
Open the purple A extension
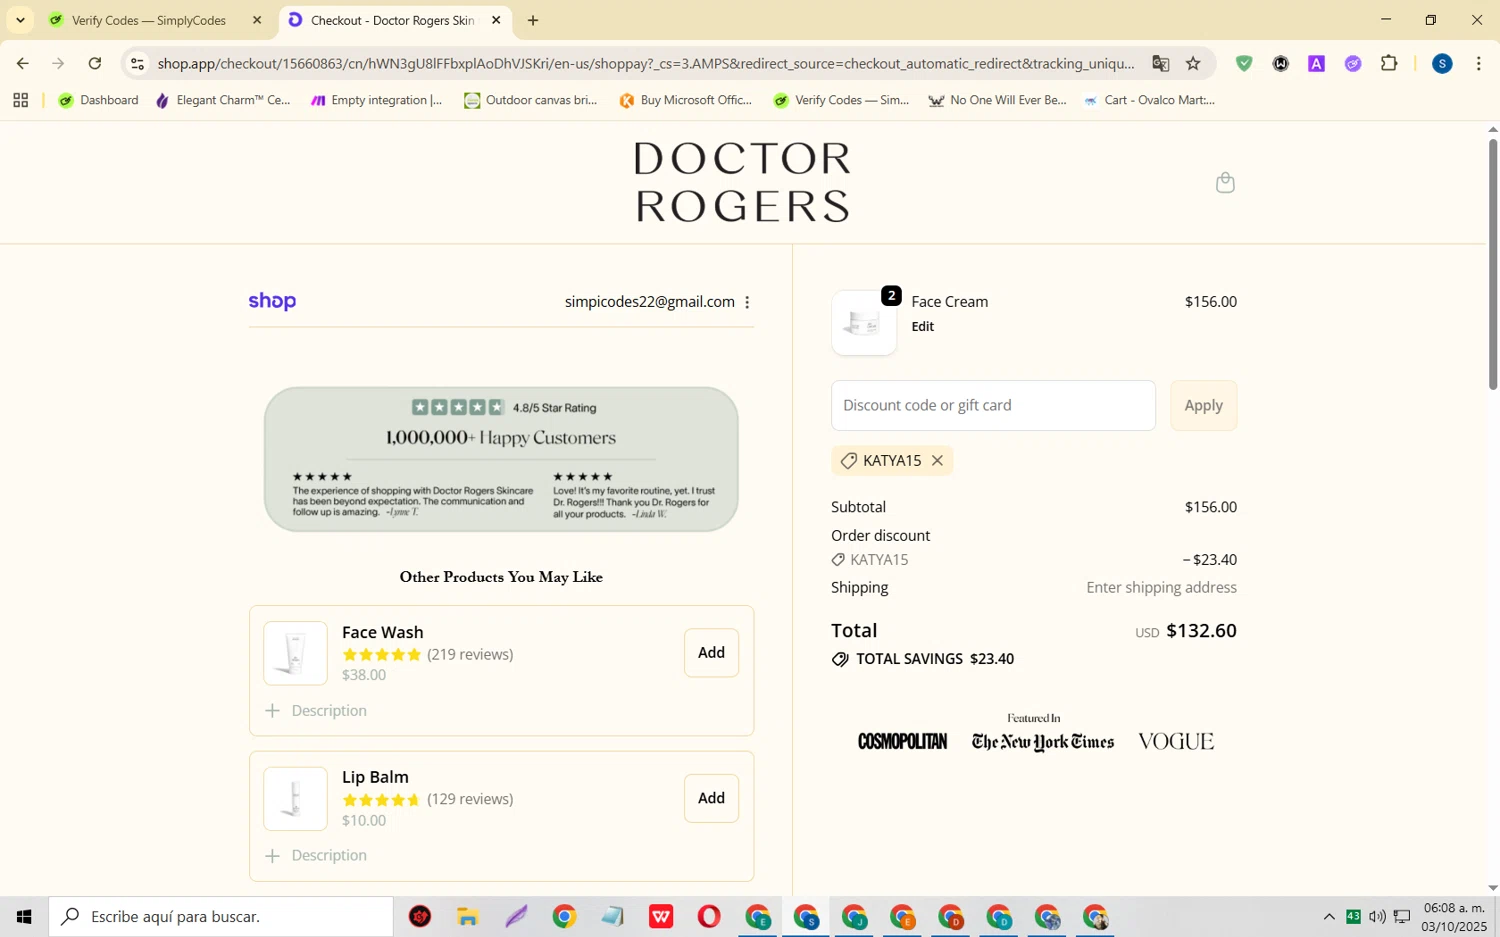pos(1316,63)
